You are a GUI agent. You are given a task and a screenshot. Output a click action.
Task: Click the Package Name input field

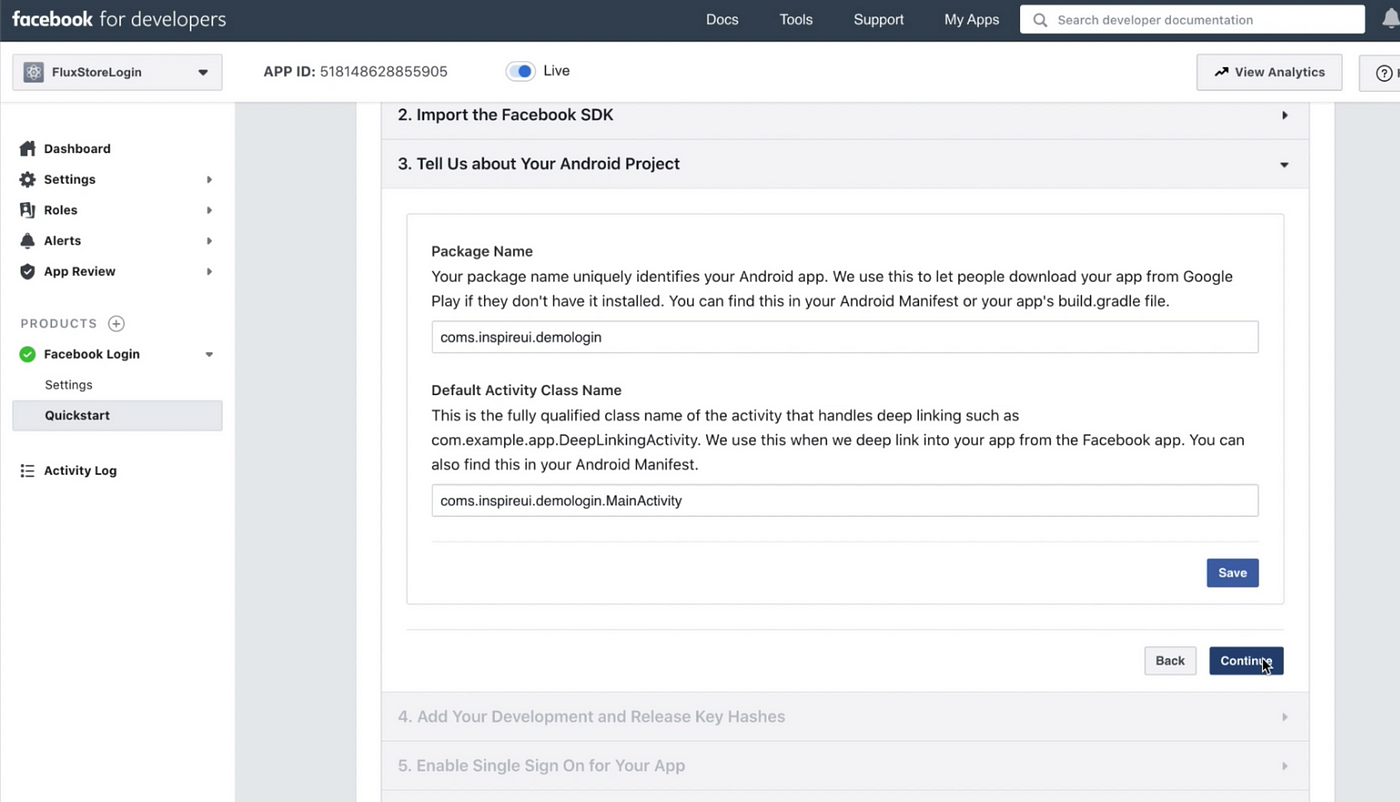845,337
